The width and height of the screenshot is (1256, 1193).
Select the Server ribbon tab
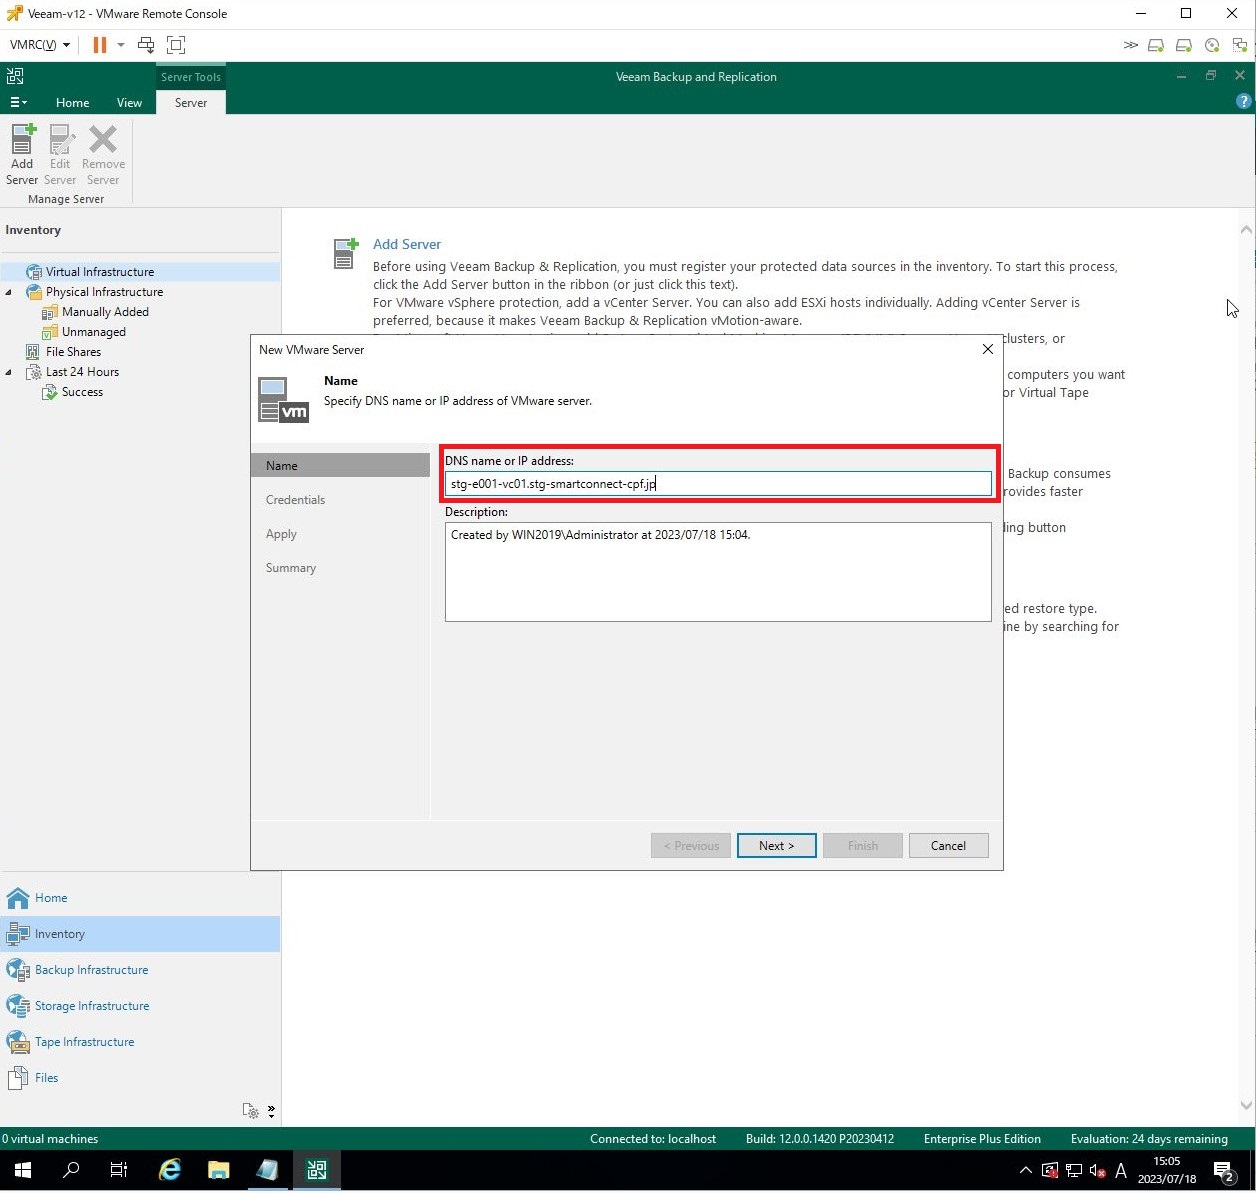[x=190, y=103]
